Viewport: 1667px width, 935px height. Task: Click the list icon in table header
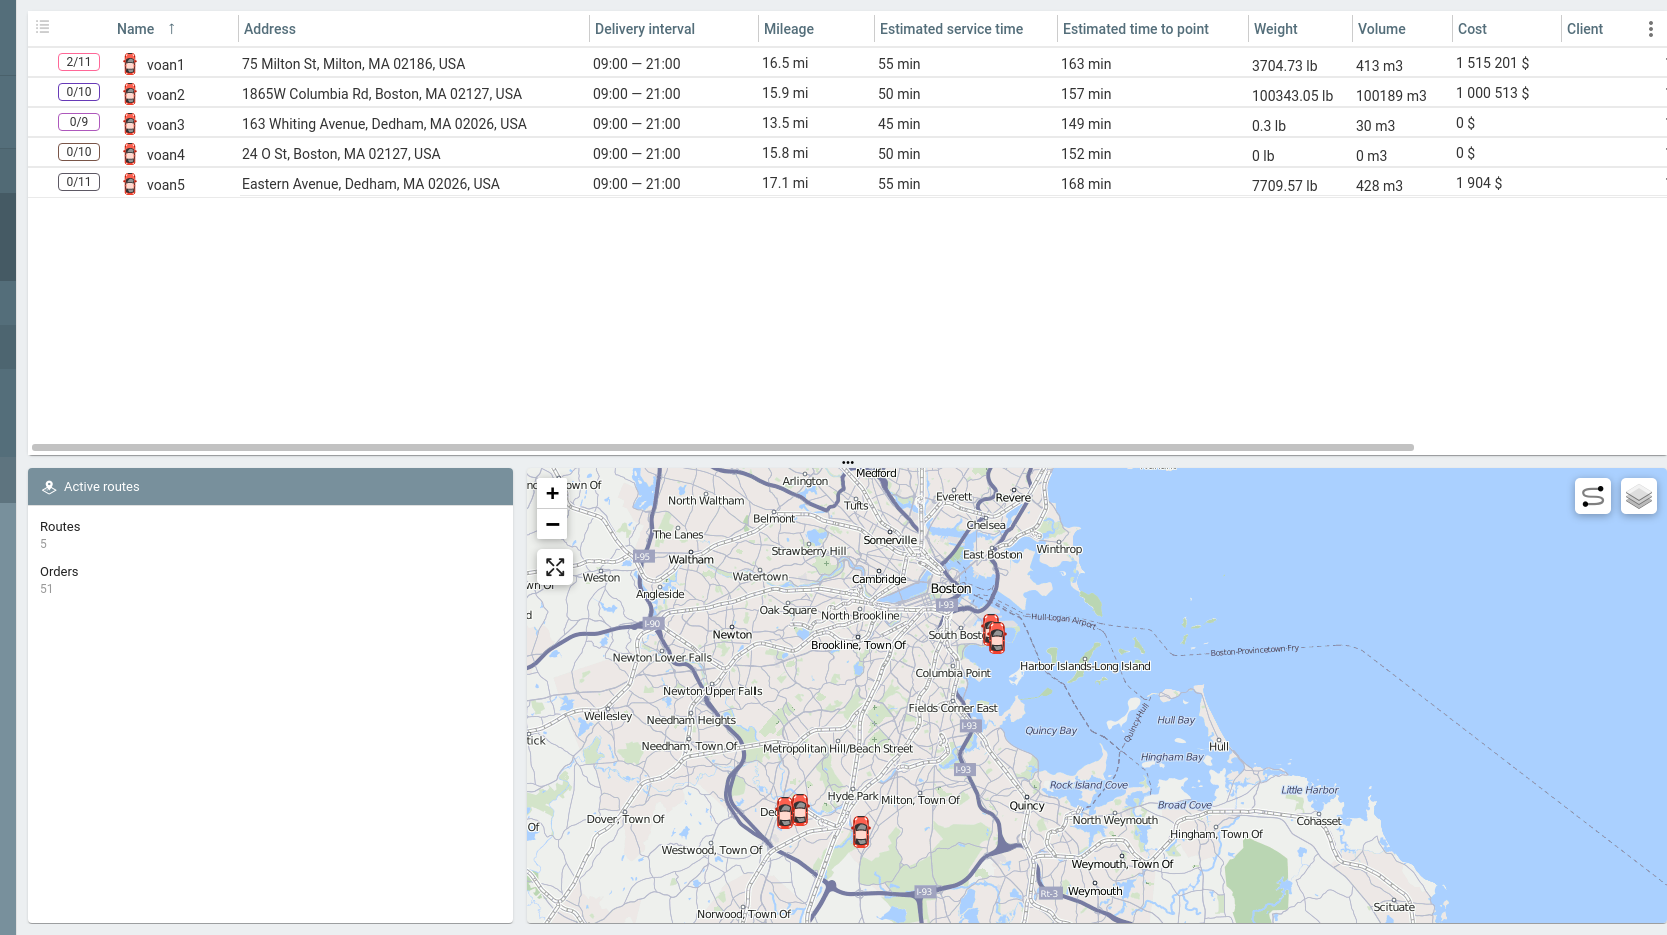coord(43,27)
